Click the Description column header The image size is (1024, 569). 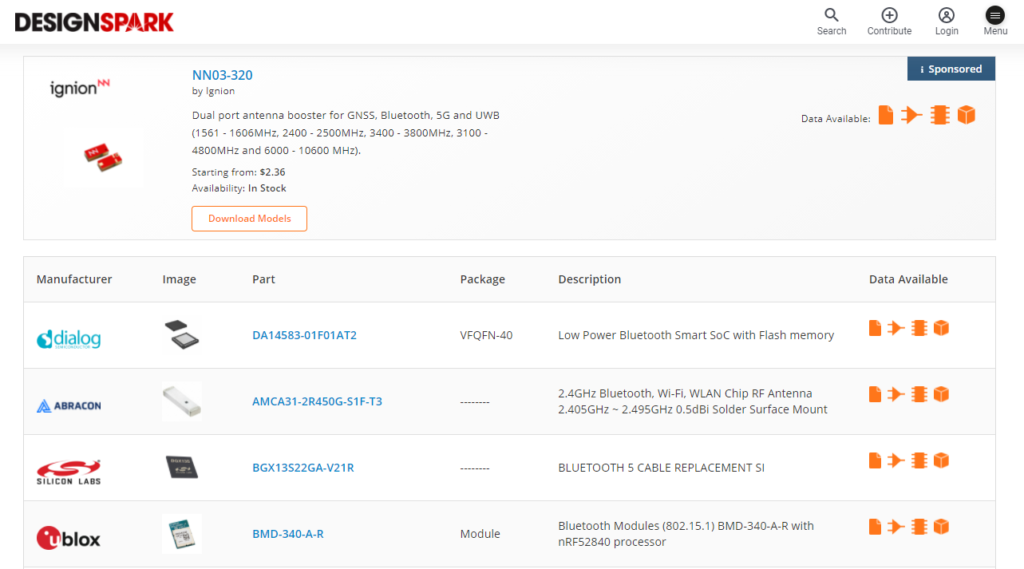(589, 279)
